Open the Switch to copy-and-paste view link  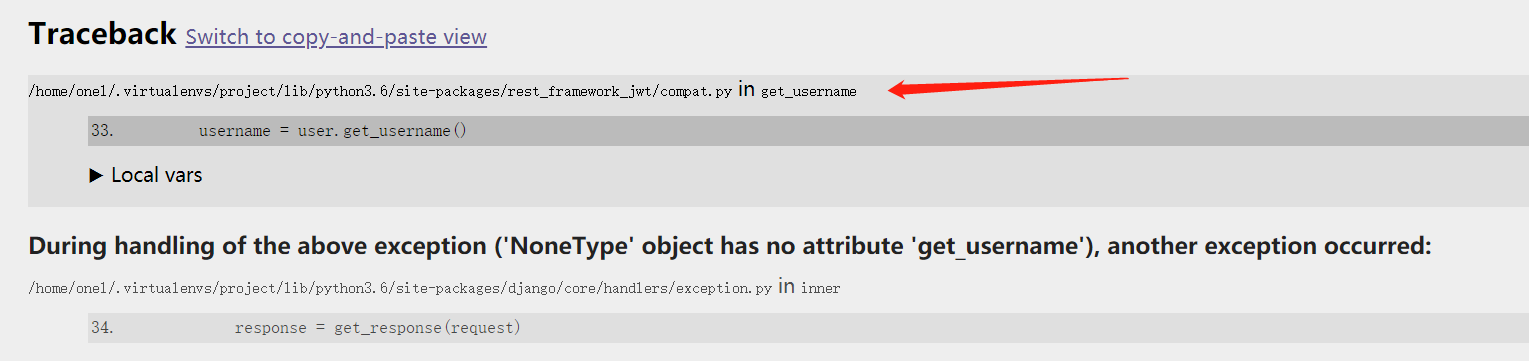point(336,37)
